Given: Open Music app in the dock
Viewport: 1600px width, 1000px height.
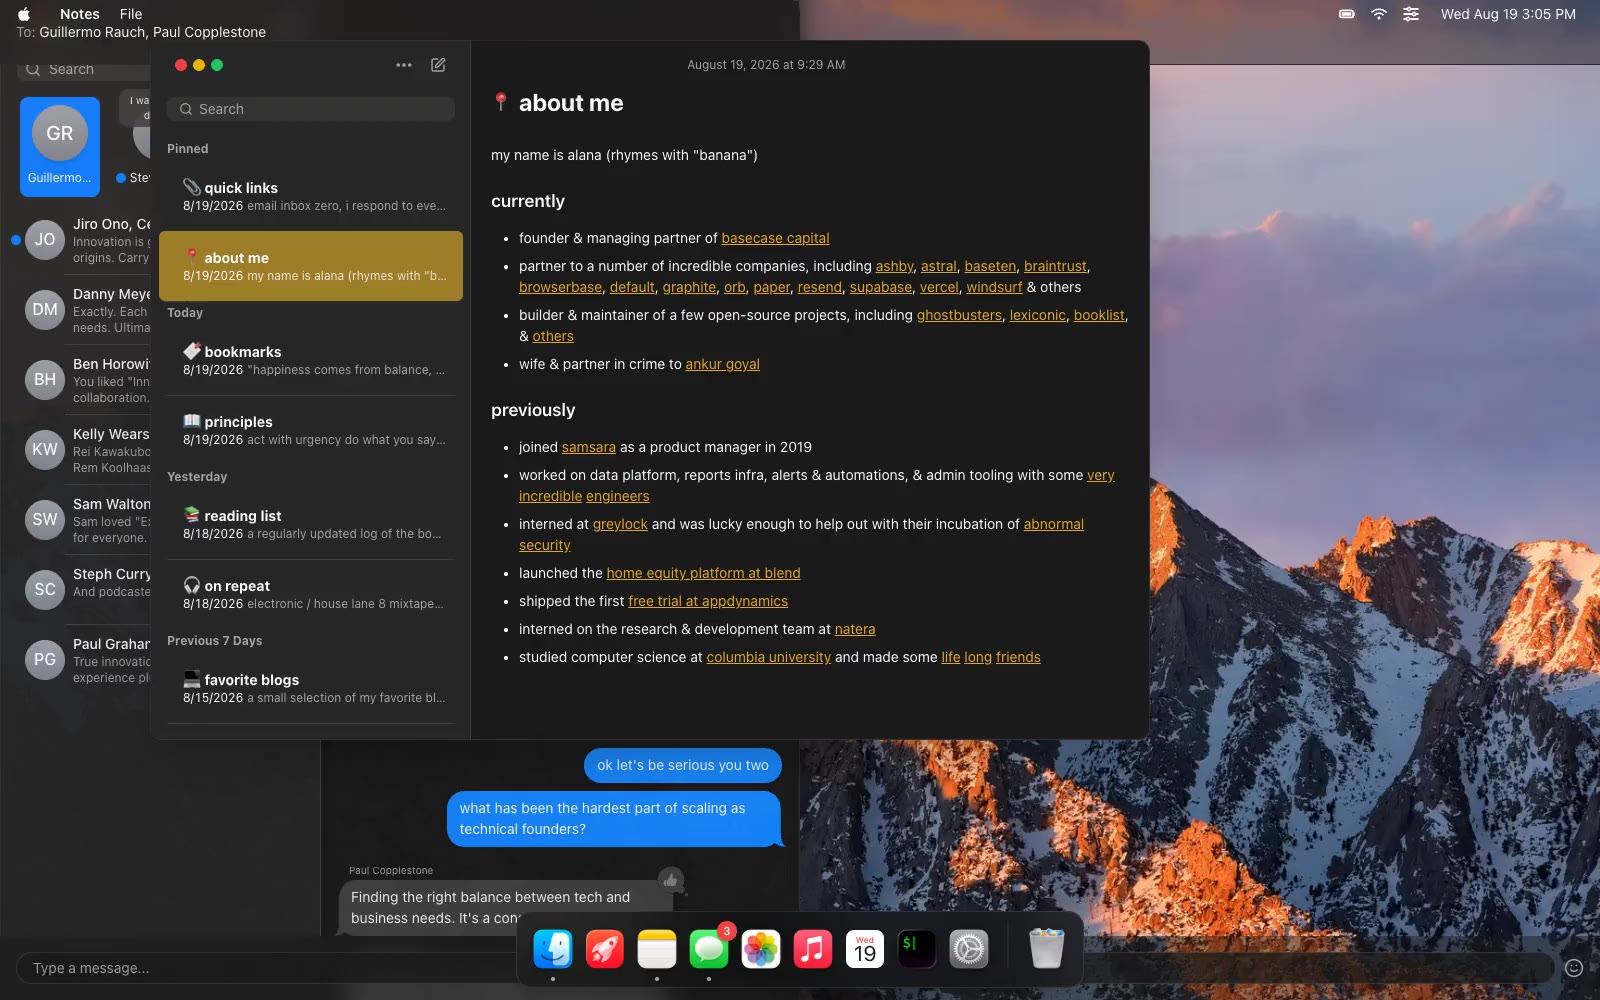Looking at the screenshot, I should coord(813,949).
